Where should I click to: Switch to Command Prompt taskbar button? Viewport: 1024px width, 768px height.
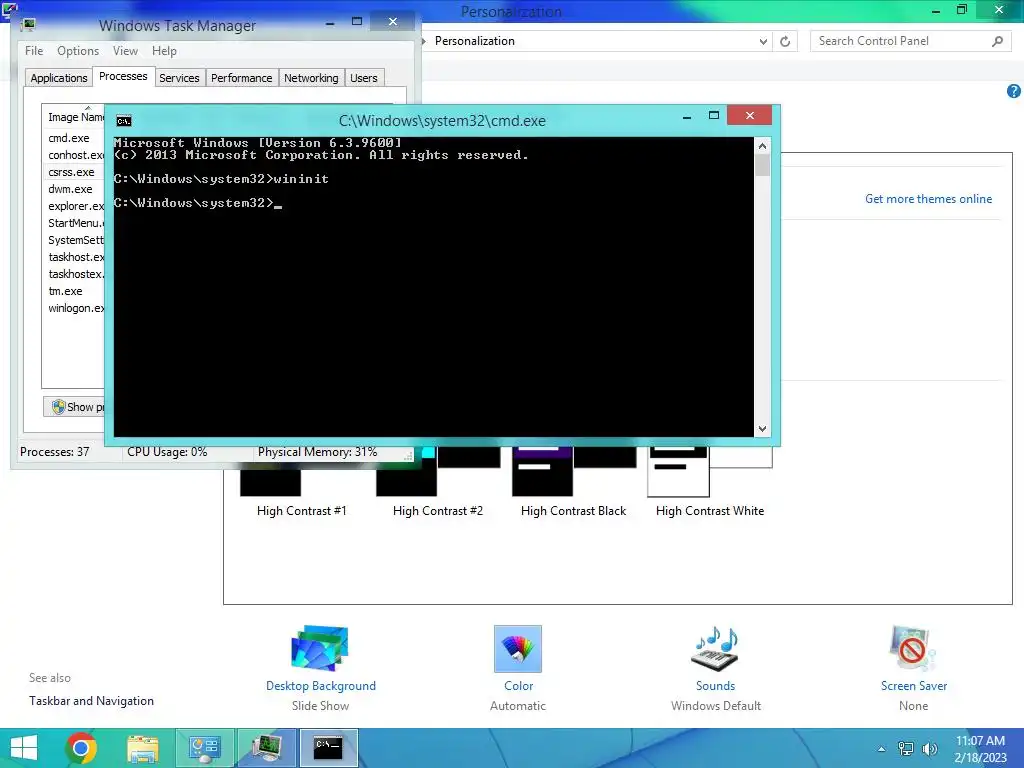(x=328, y=748)
